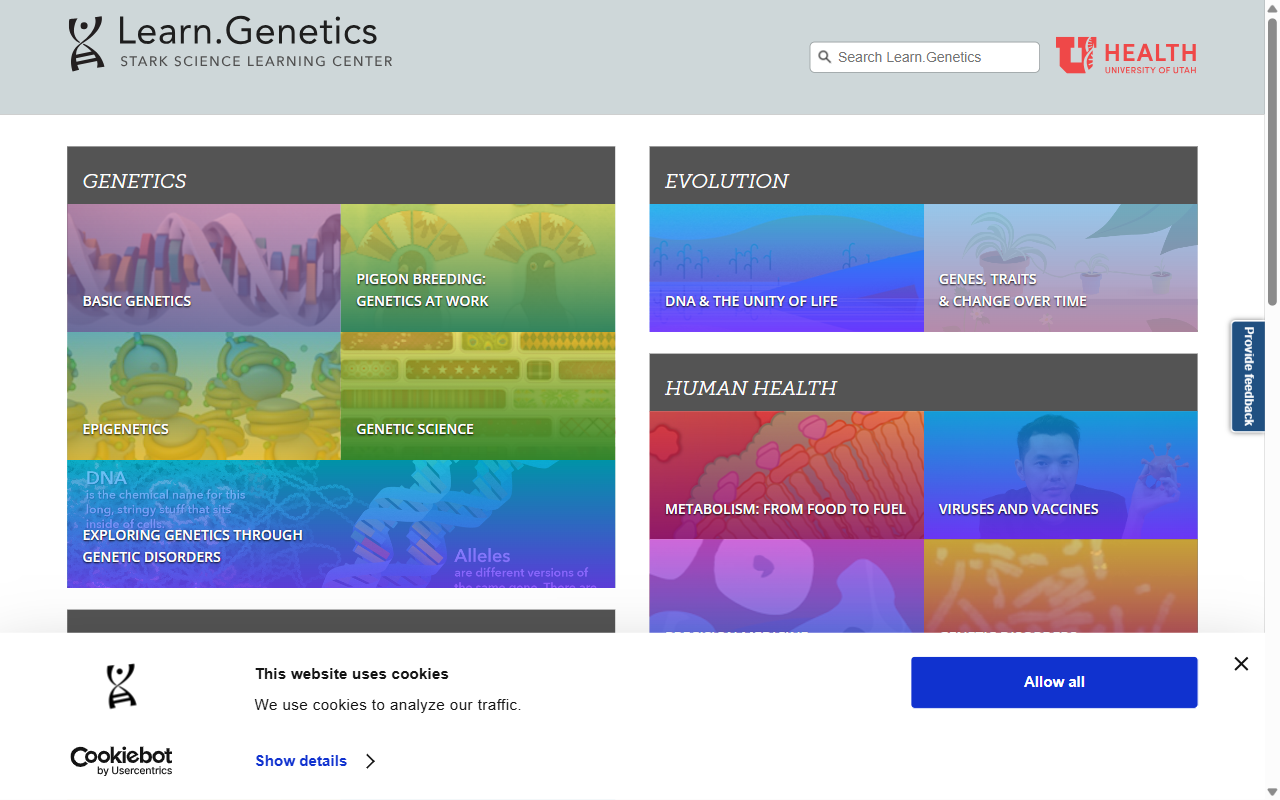
Task: Click 'We use cookies to analyze our traffic' text
Action: click(x=388, y=705)
